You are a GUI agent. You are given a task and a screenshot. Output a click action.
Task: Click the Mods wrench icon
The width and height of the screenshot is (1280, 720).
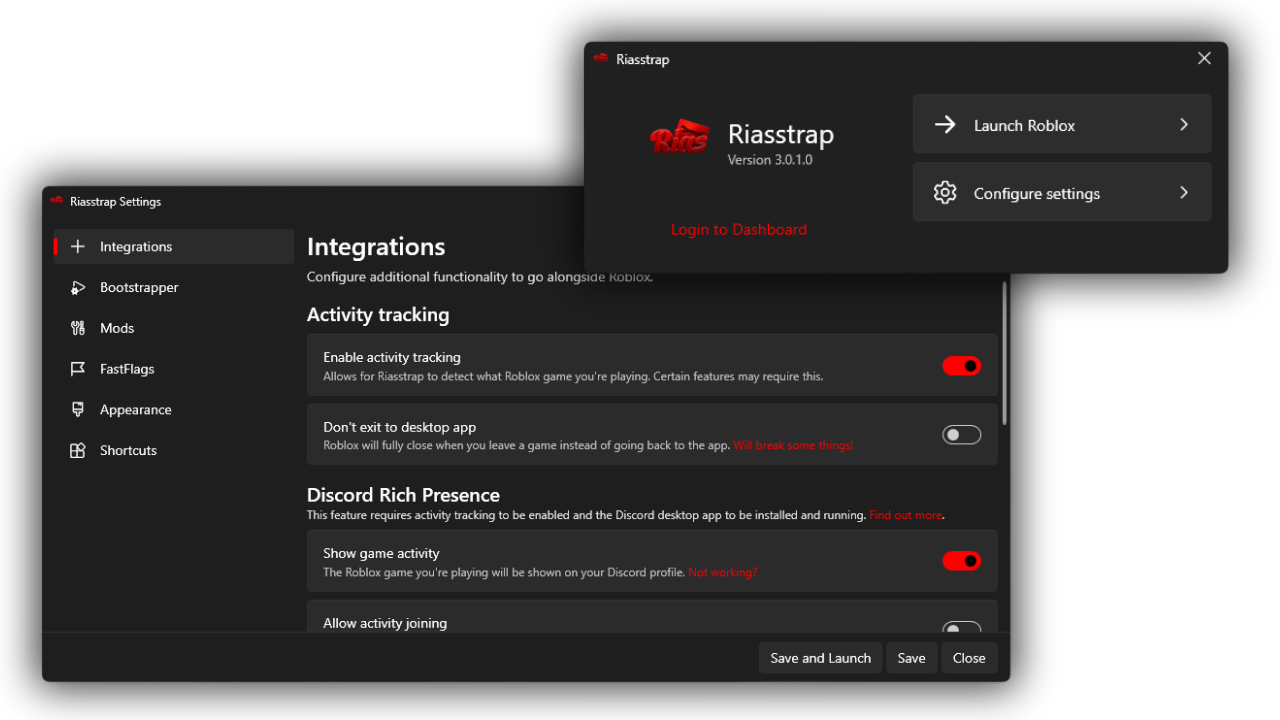[x=78, y=328]
